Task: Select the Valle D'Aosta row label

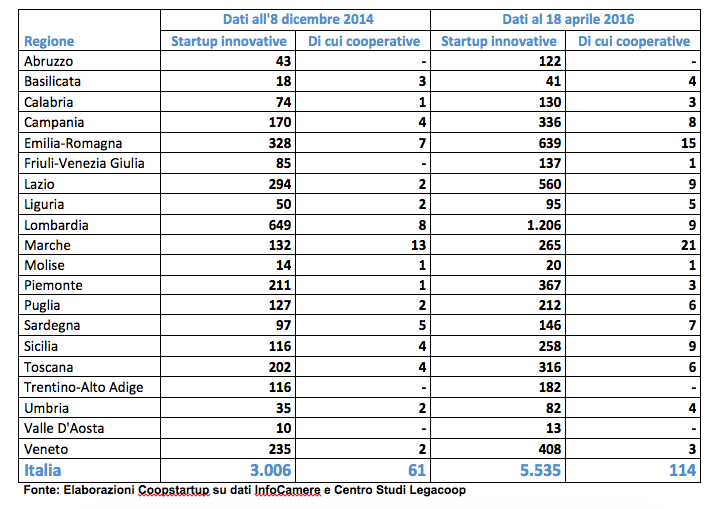Action: (66, 428)
